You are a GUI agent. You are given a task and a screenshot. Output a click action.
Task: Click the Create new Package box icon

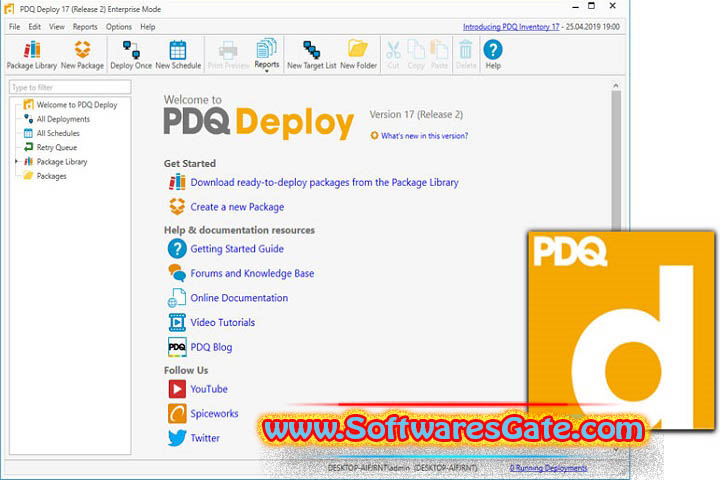(177, 207)
